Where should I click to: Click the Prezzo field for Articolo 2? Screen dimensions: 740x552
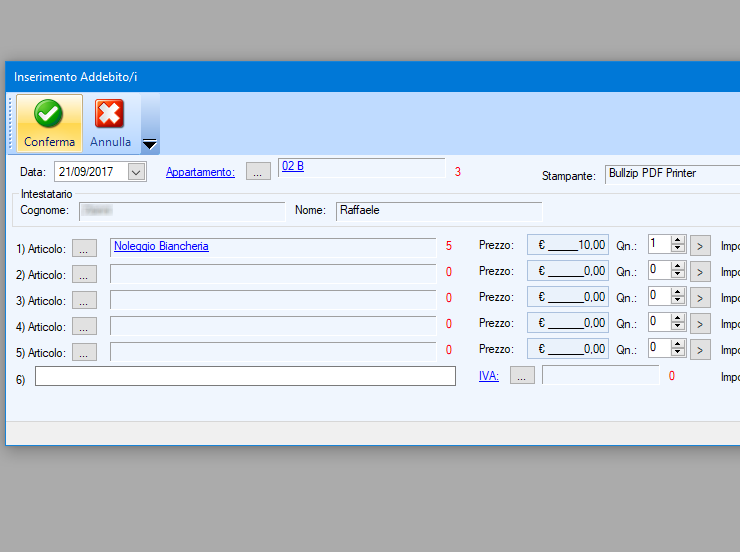(567, 271)
